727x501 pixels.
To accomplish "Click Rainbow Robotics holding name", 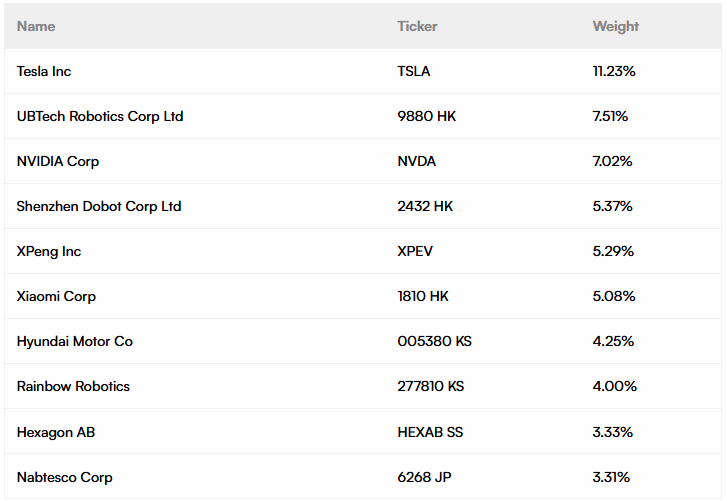I will pos(73,386).
